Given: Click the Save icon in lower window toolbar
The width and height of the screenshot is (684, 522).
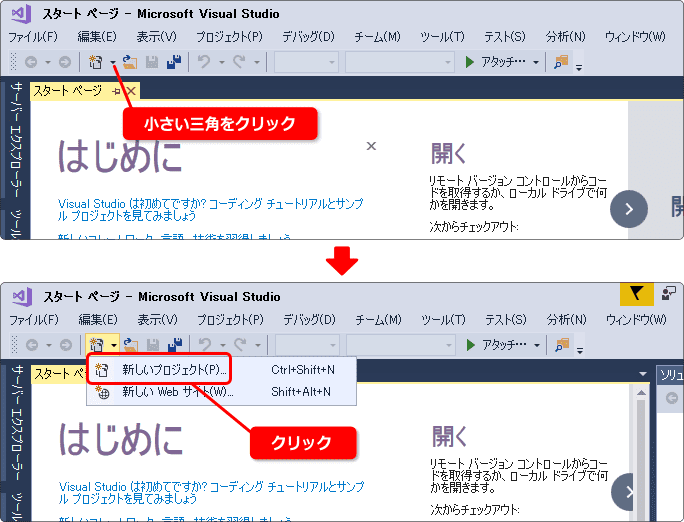Looking at the screenshot, I should coord(153,345).
